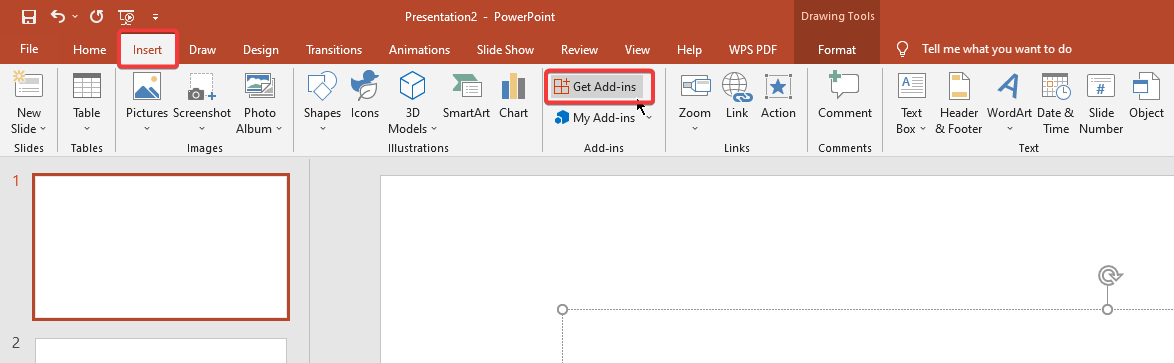Switch to the View tab
This screenshot has height=363, width=1174.
(x=637, y=50)
